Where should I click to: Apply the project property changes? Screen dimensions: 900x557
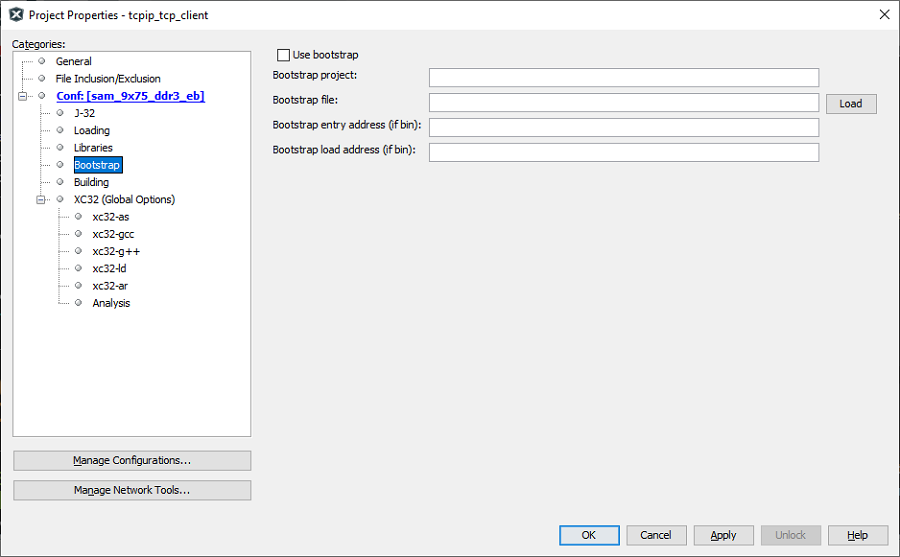point(723,535)
